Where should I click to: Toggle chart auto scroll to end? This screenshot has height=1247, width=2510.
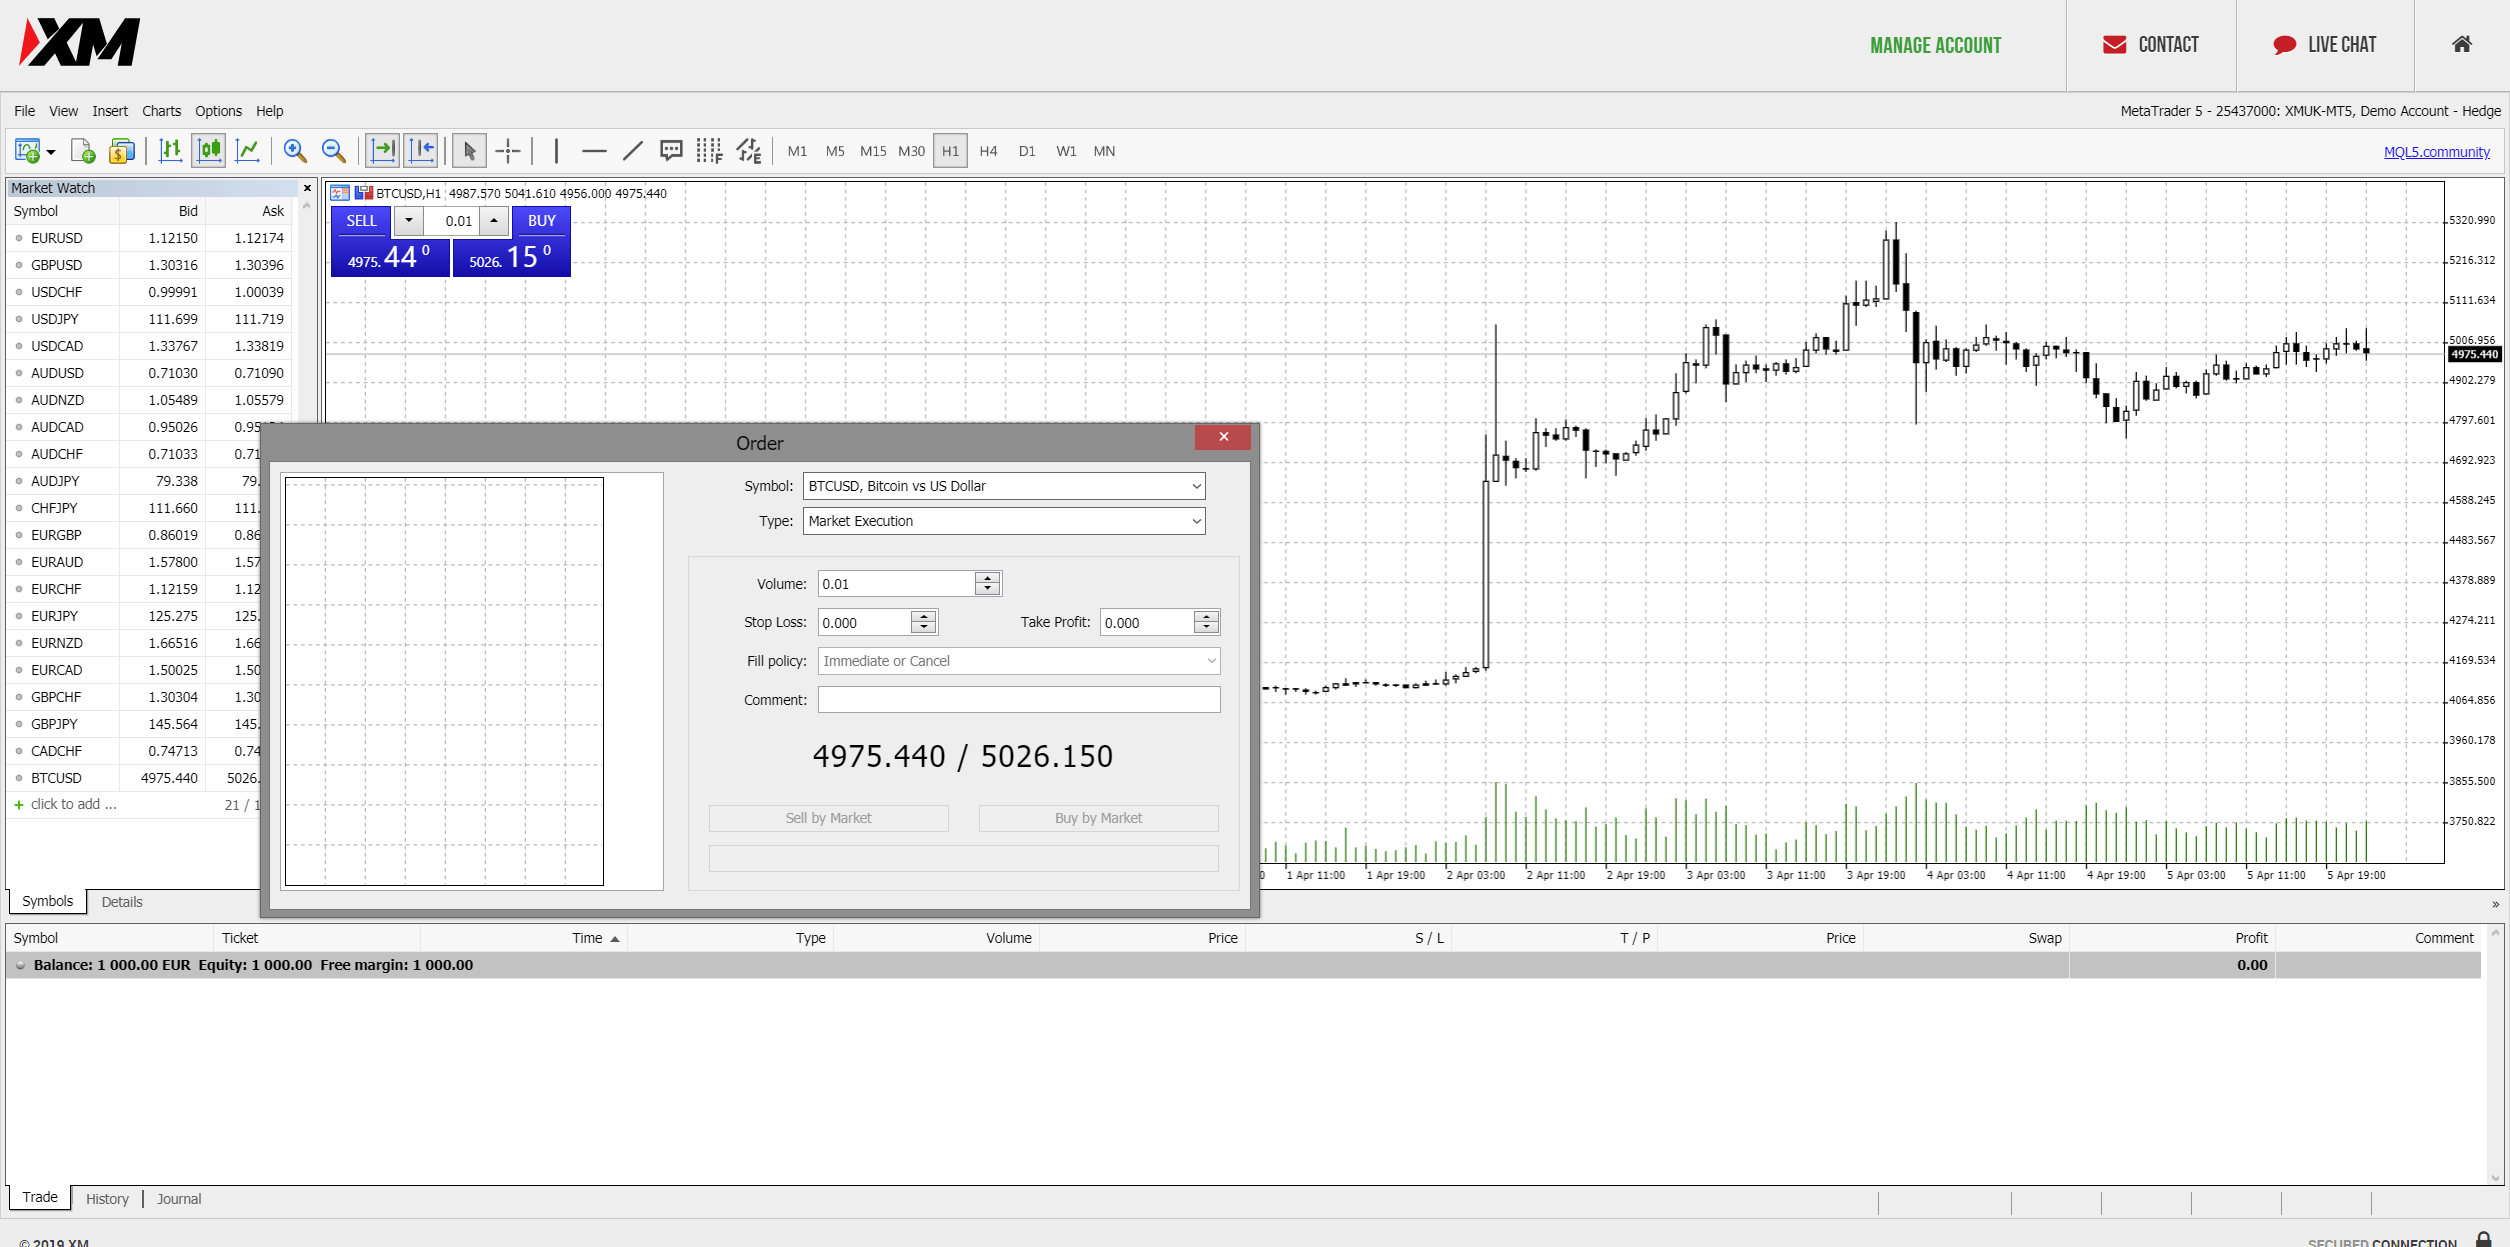tap(383, 151)
